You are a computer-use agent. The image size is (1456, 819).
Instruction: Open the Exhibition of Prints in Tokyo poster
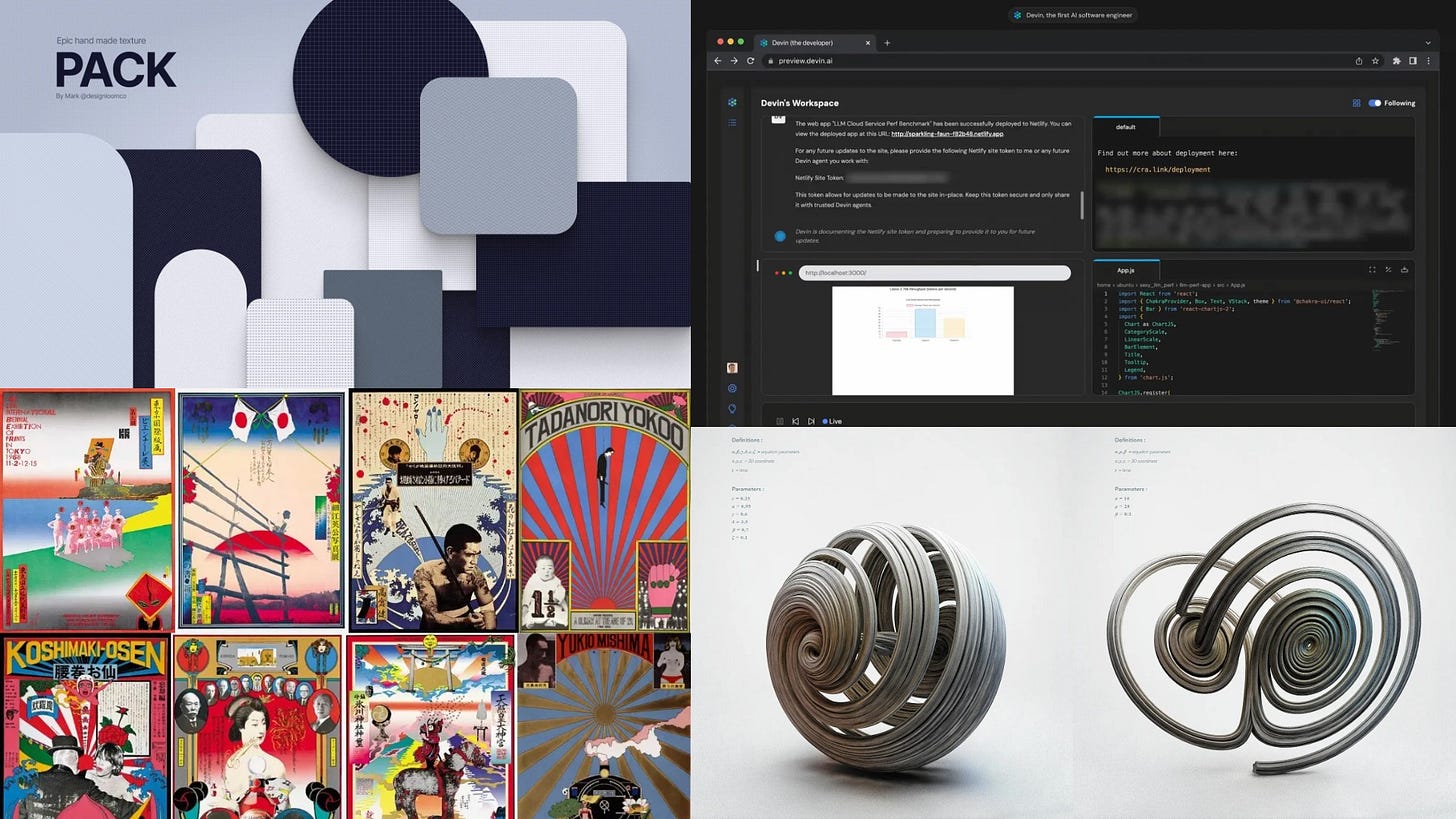pyautogui.click(x=88, y=510)
